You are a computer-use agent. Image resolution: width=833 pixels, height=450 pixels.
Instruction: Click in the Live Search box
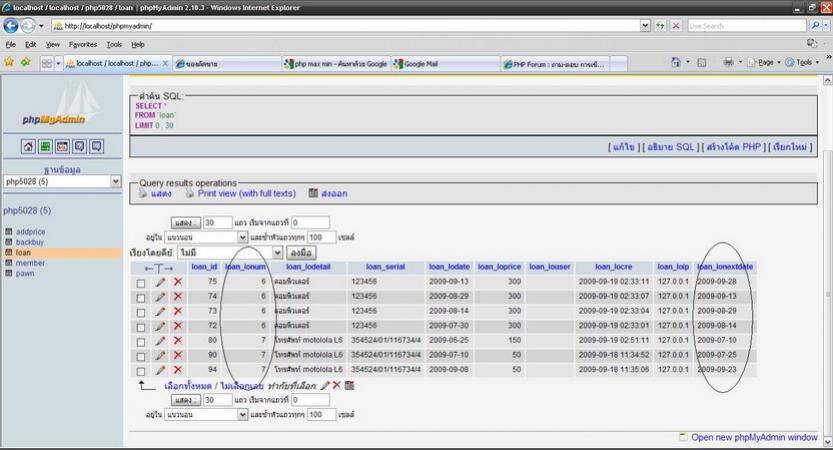tap(746, 26)
